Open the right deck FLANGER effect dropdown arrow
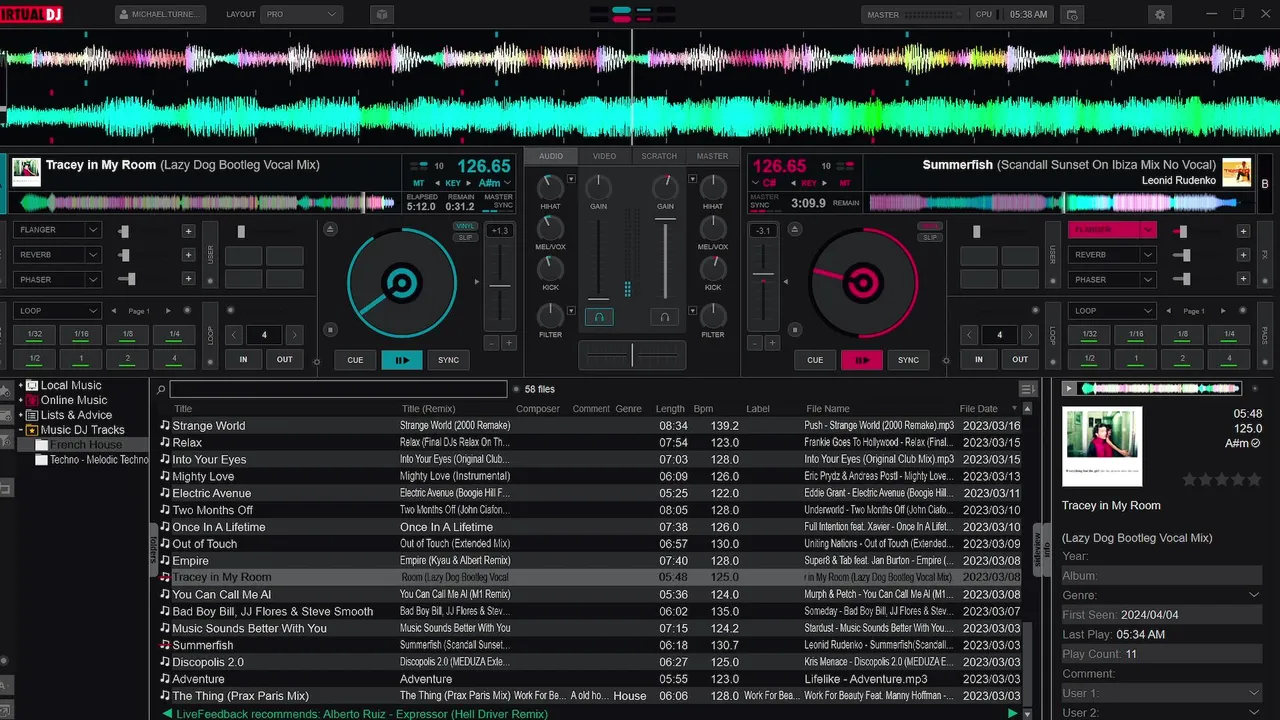 click(1148, 230)
